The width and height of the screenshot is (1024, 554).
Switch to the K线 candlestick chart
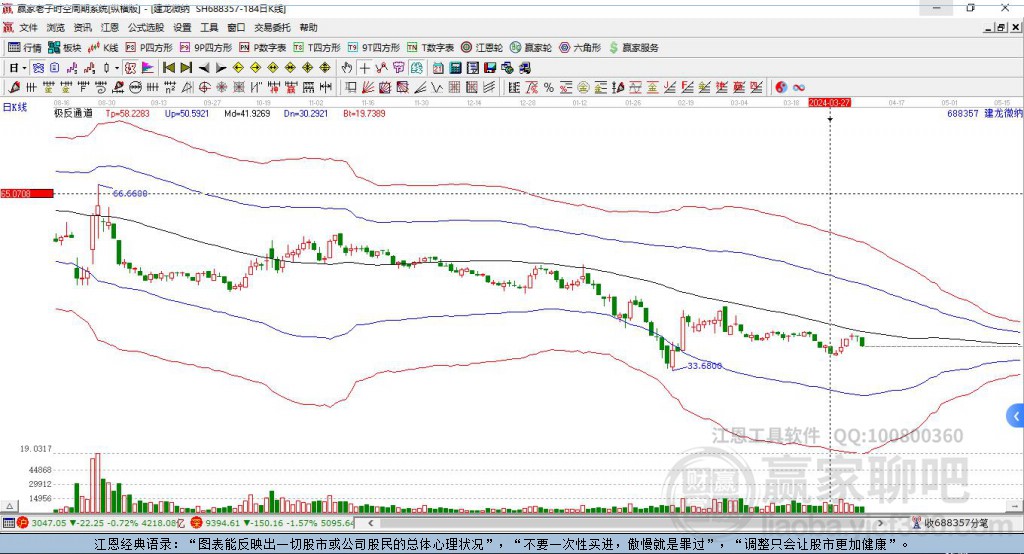click(x=103, y=48)
